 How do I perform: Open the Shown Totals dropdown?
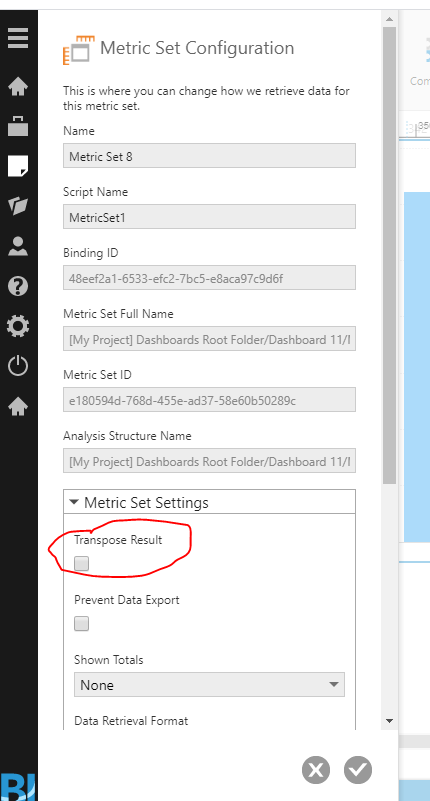[209, 685]
